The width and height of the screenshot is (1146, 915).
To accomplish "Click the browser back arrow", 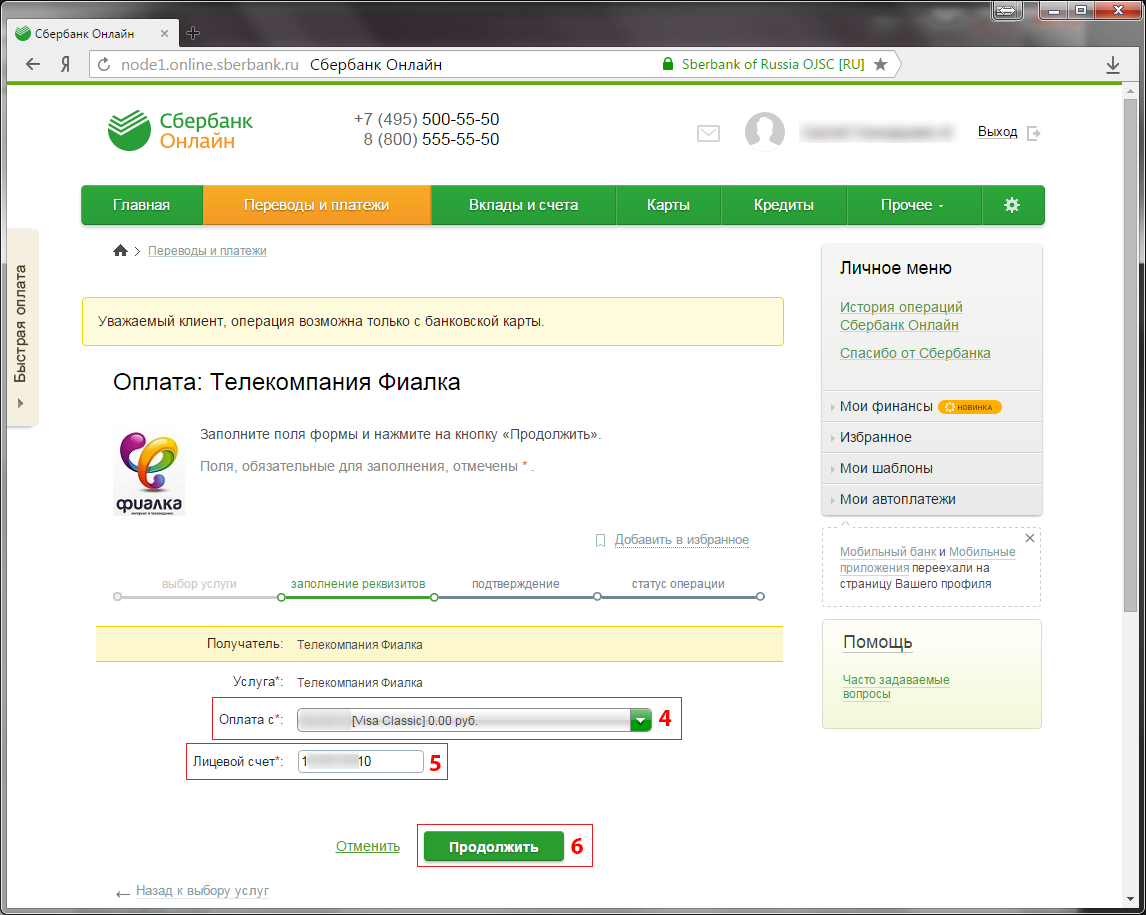I will (x=33, y=64).
